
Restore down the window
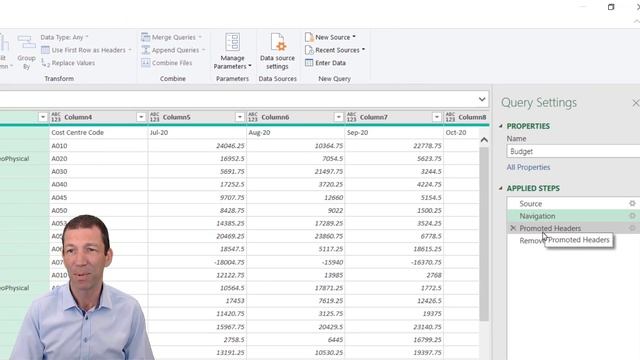611,7
